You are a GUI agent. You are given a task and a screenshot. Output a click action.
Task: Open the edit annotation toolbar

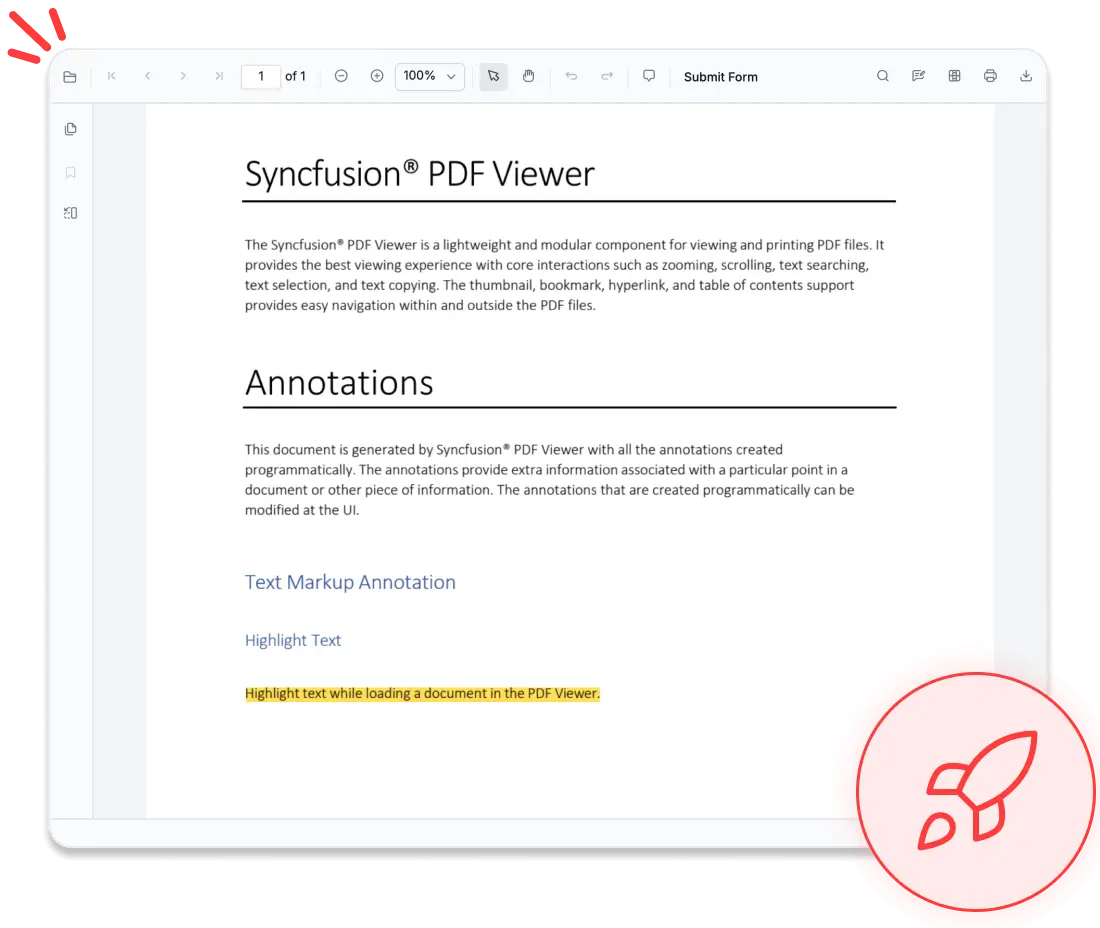click(918, 76)
